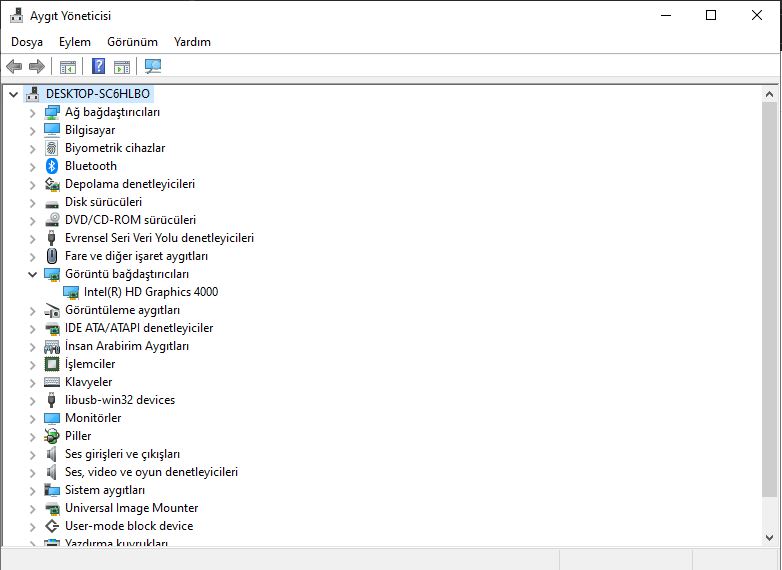This screenshot has width=782, height=570.
Task: Open the Dosya menu
Action: point(27,42)
